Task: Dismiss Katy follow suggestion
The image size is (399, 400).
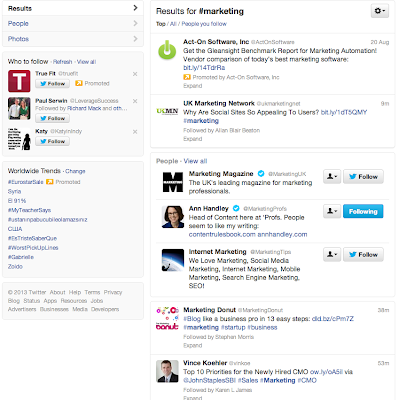Action: 135,132
